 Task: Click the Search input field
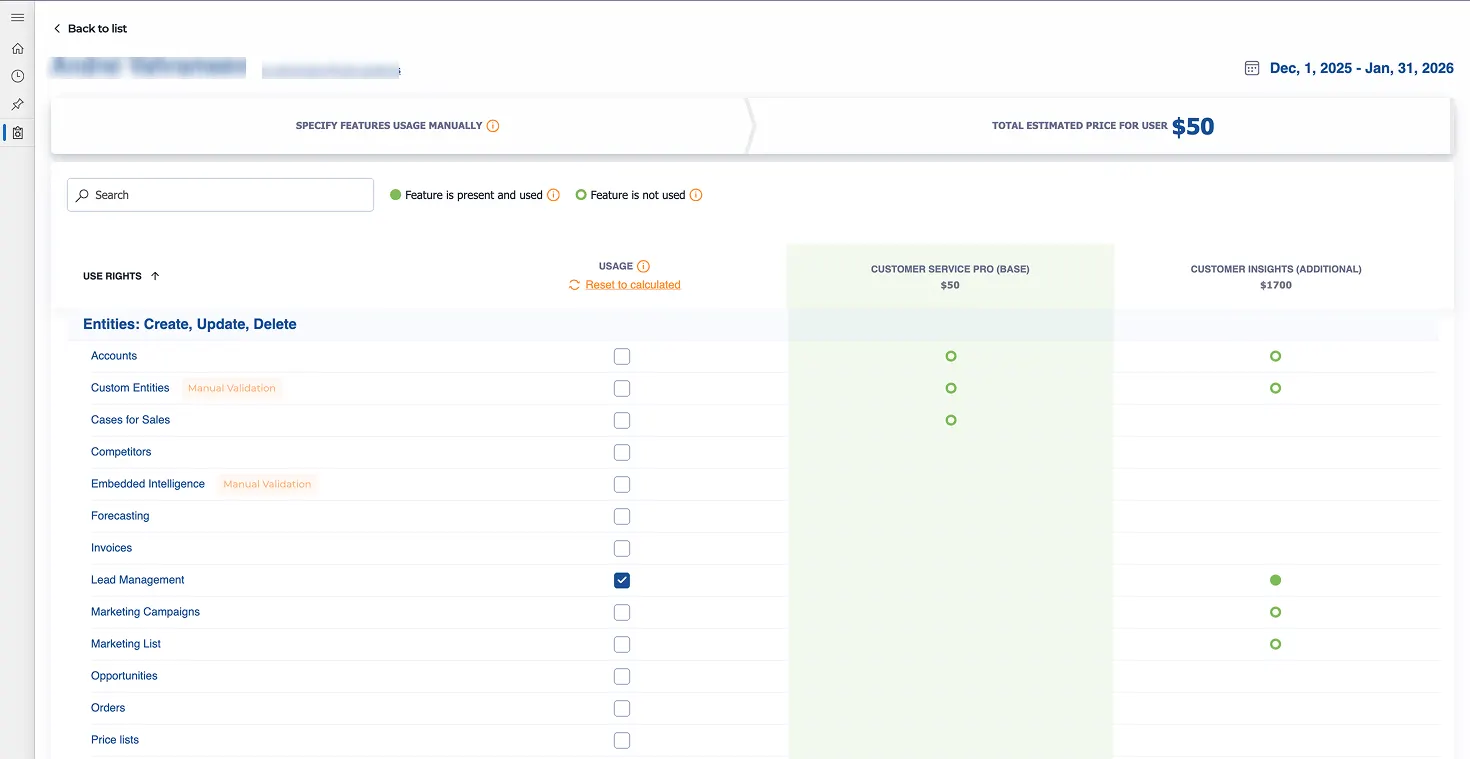220,195
